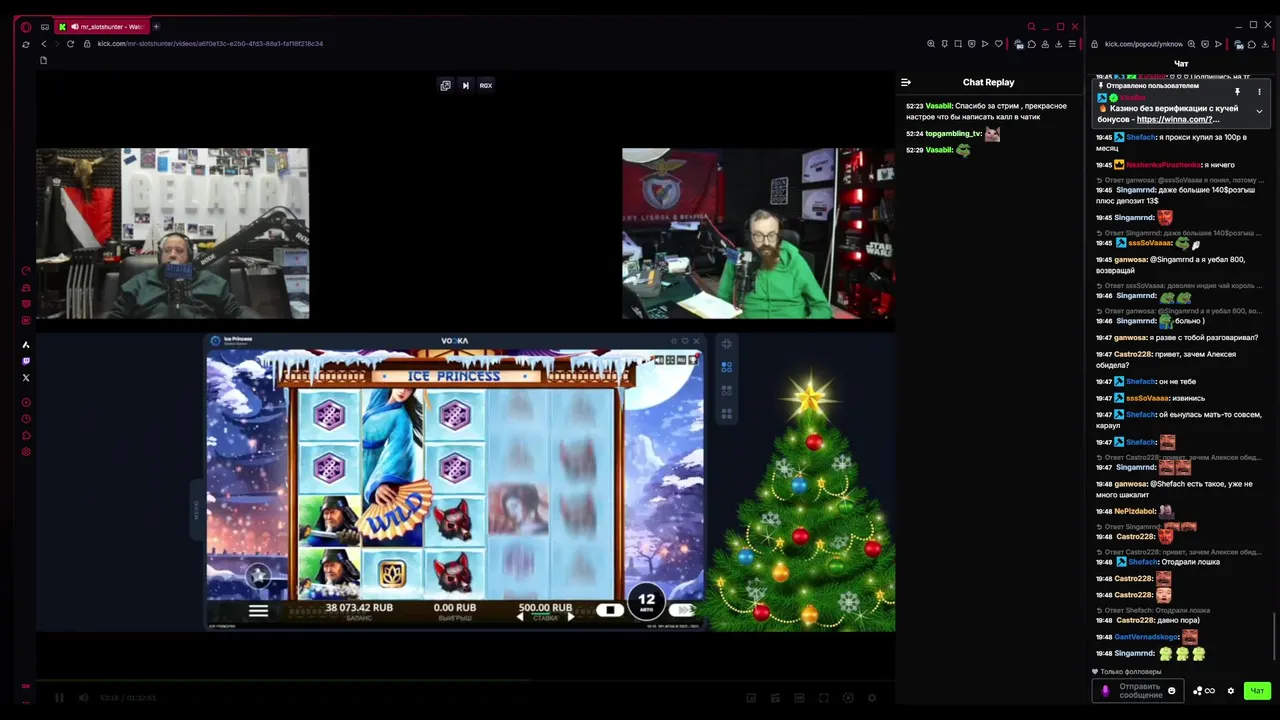Click username Shefach in the proxy message

pos(1140,137)
